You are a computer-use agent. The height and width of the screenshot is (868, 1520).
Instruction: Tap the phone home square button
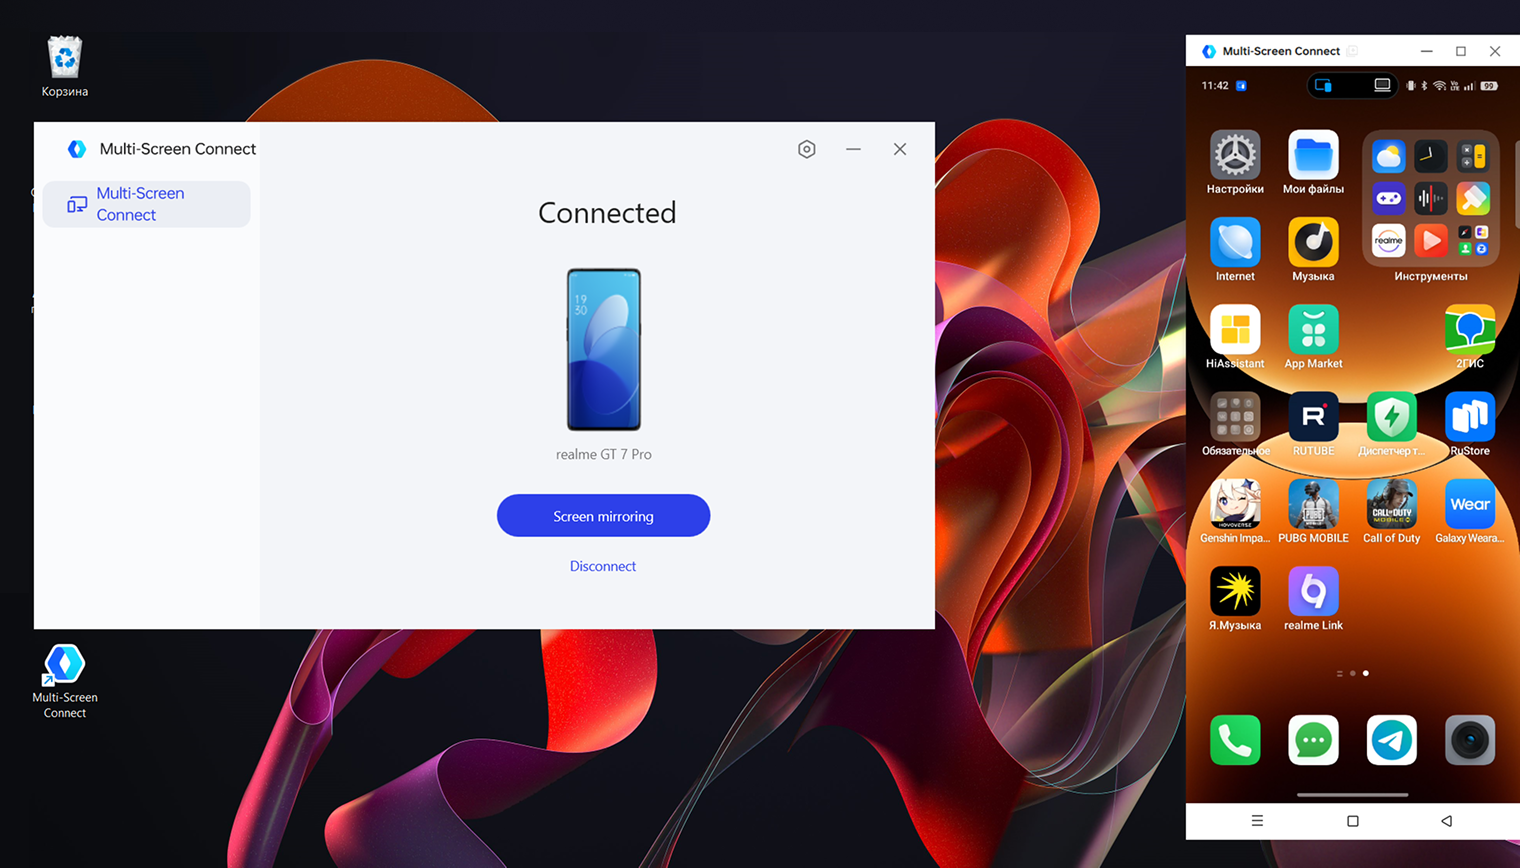1353,821
